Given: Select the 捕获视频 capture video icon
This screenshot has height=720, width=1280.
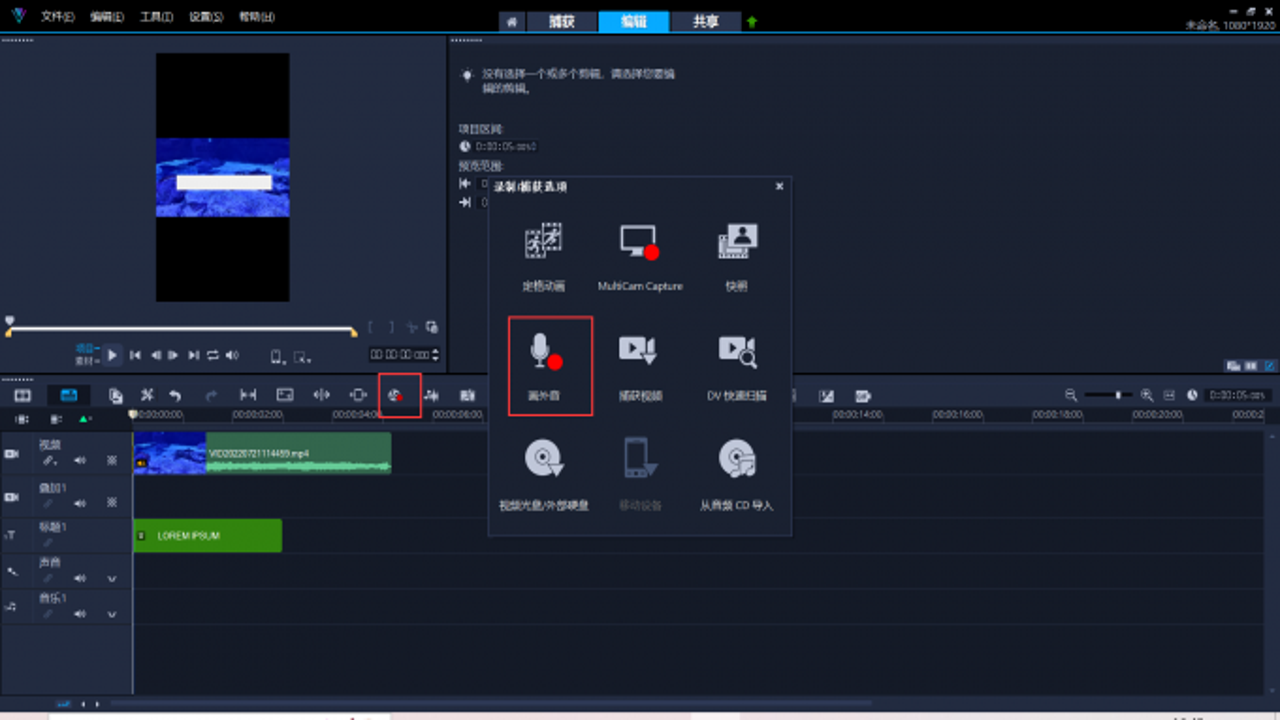Looking at the screenshot, I should pyautogui.click(x=638, y=367).
